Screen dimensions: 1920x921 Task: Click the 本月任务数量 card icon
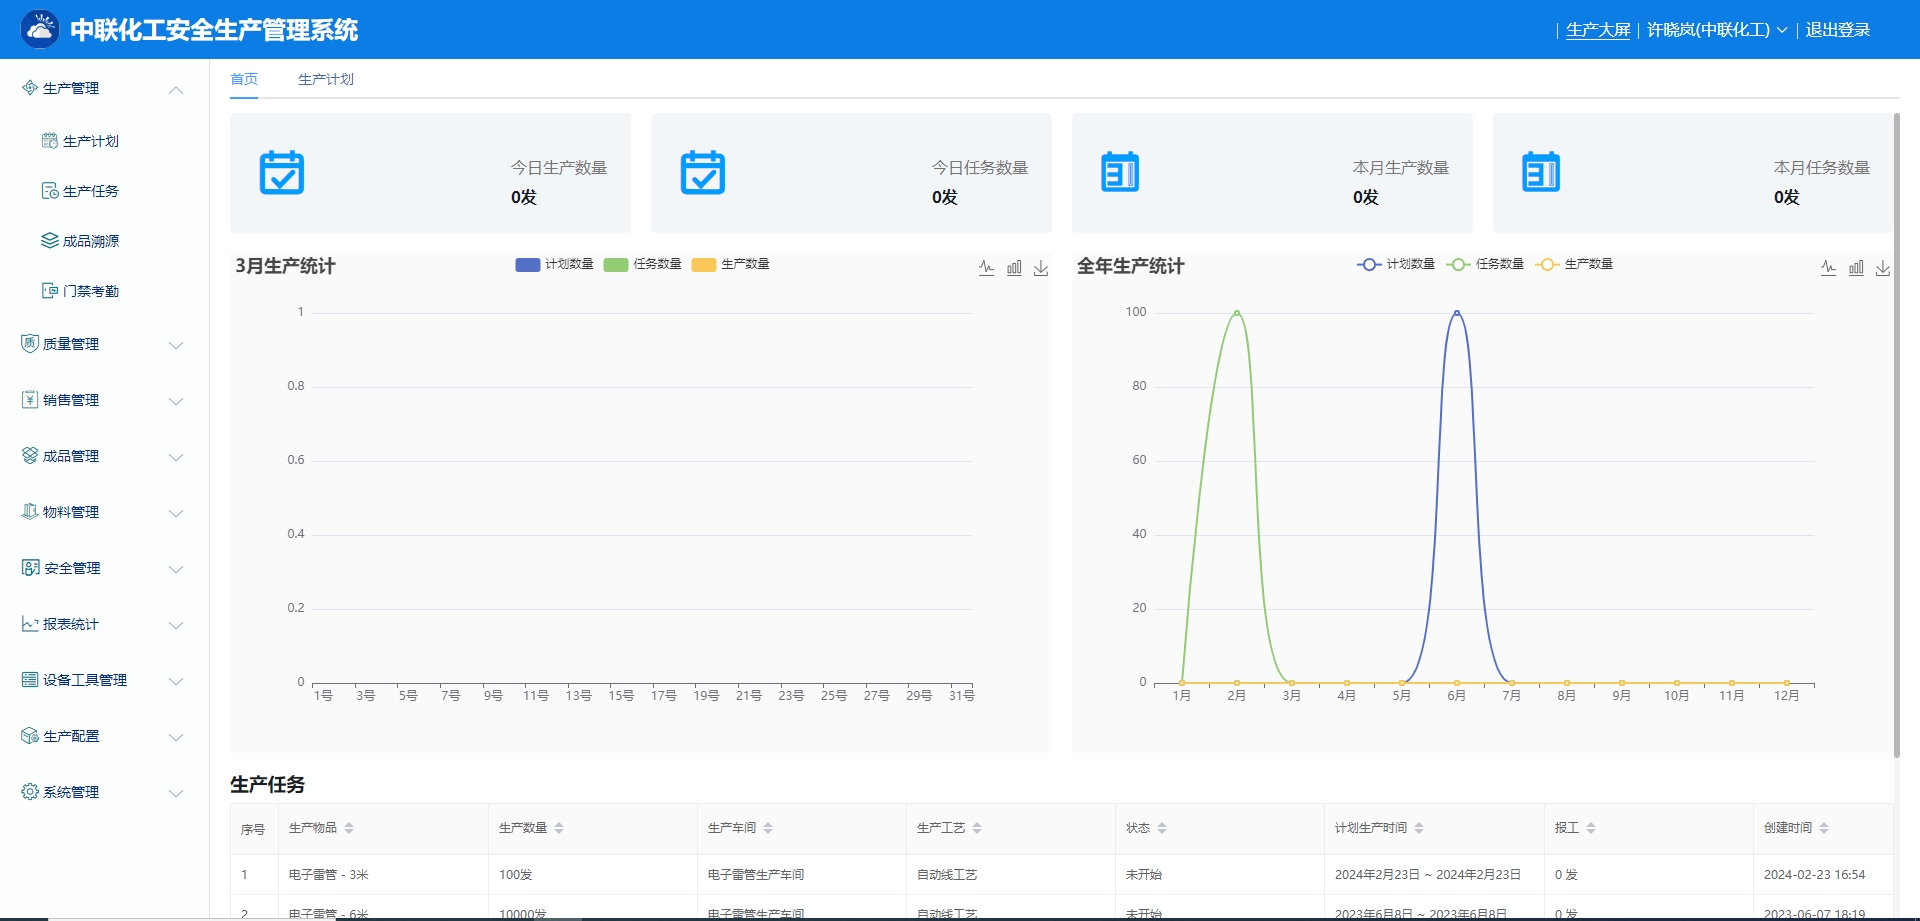(1541, 172)
